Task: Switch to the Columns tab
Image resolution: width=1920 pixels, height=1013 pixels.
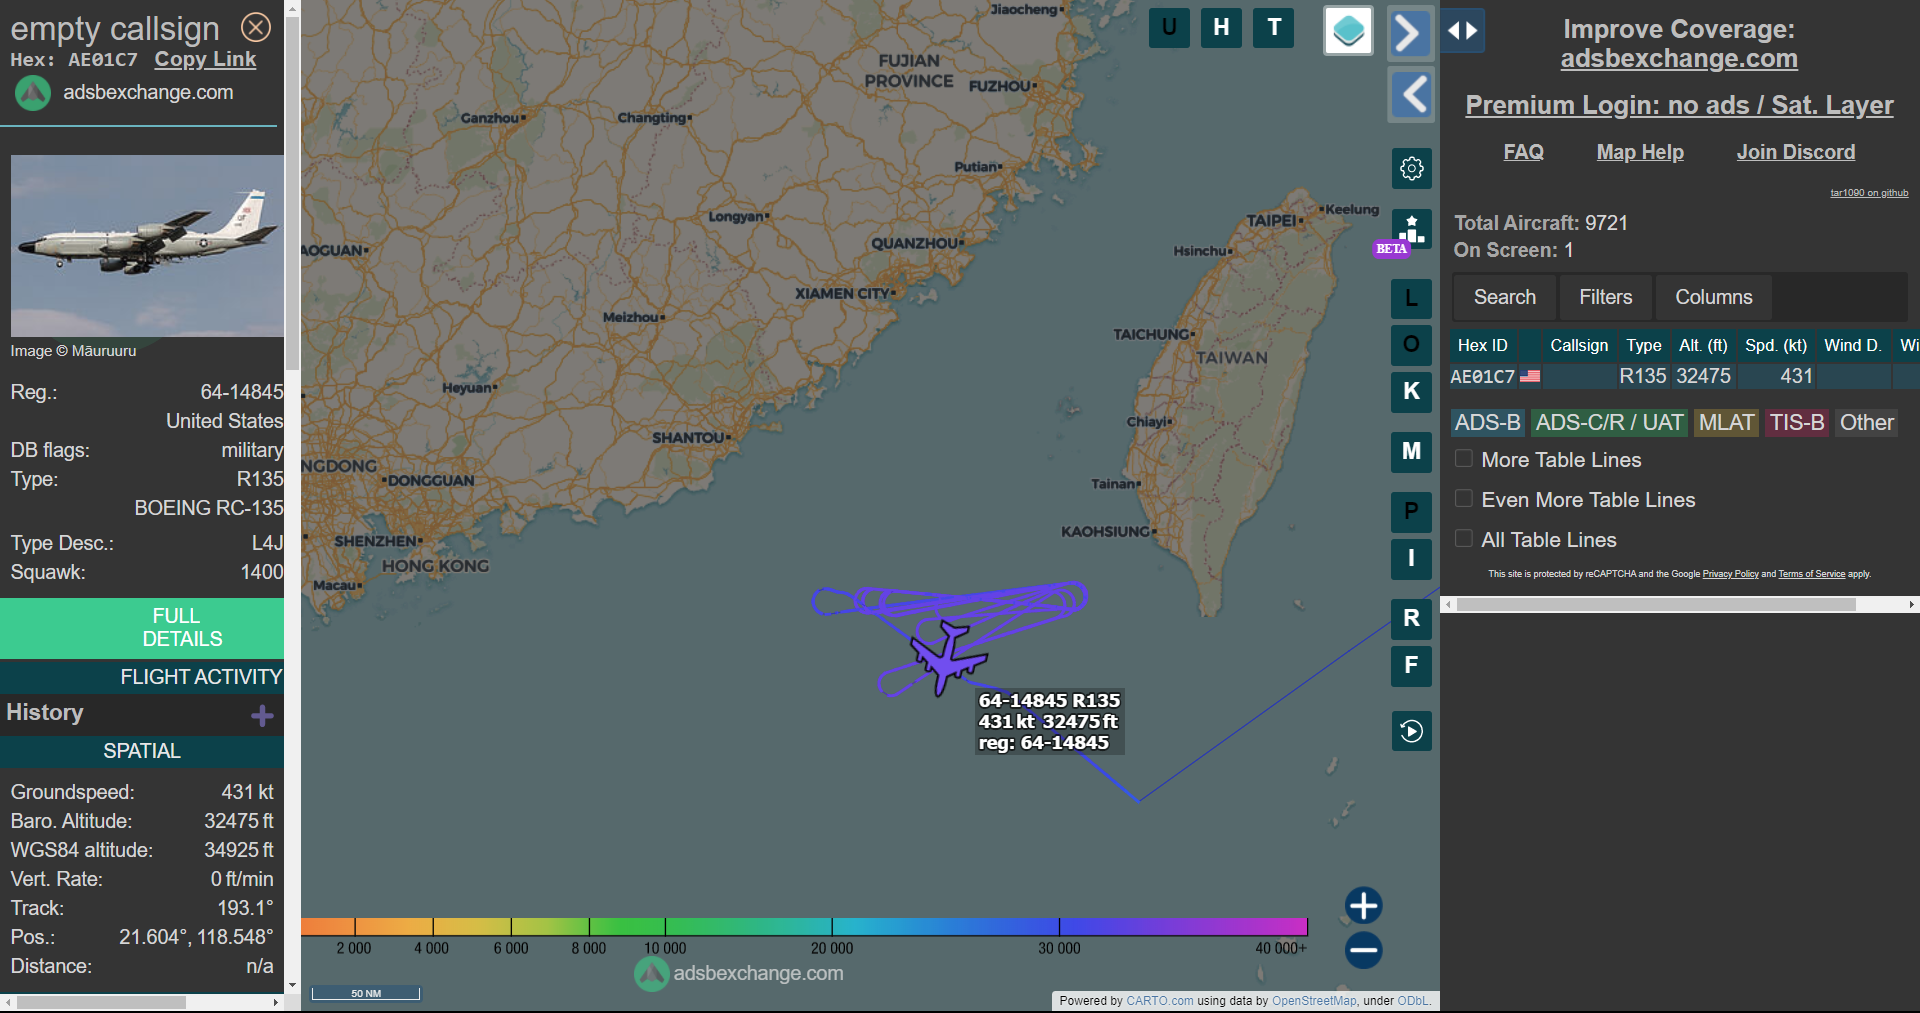Action: pyautogui.click(x=1713, y=297)
